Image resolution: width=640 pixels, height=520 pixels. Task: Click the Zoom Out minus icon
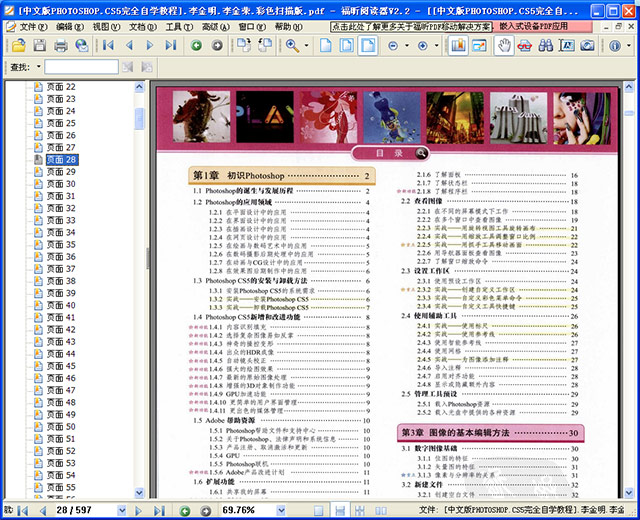393,46
